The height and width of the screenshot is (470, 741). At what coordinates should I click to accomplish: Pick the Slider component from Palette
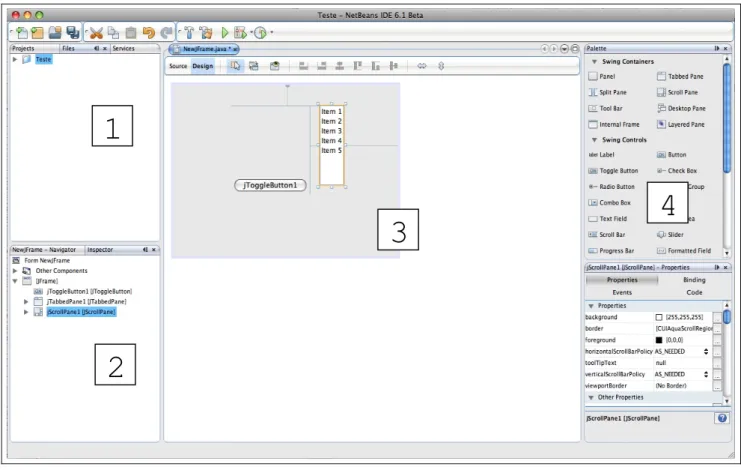pos(670,234)
